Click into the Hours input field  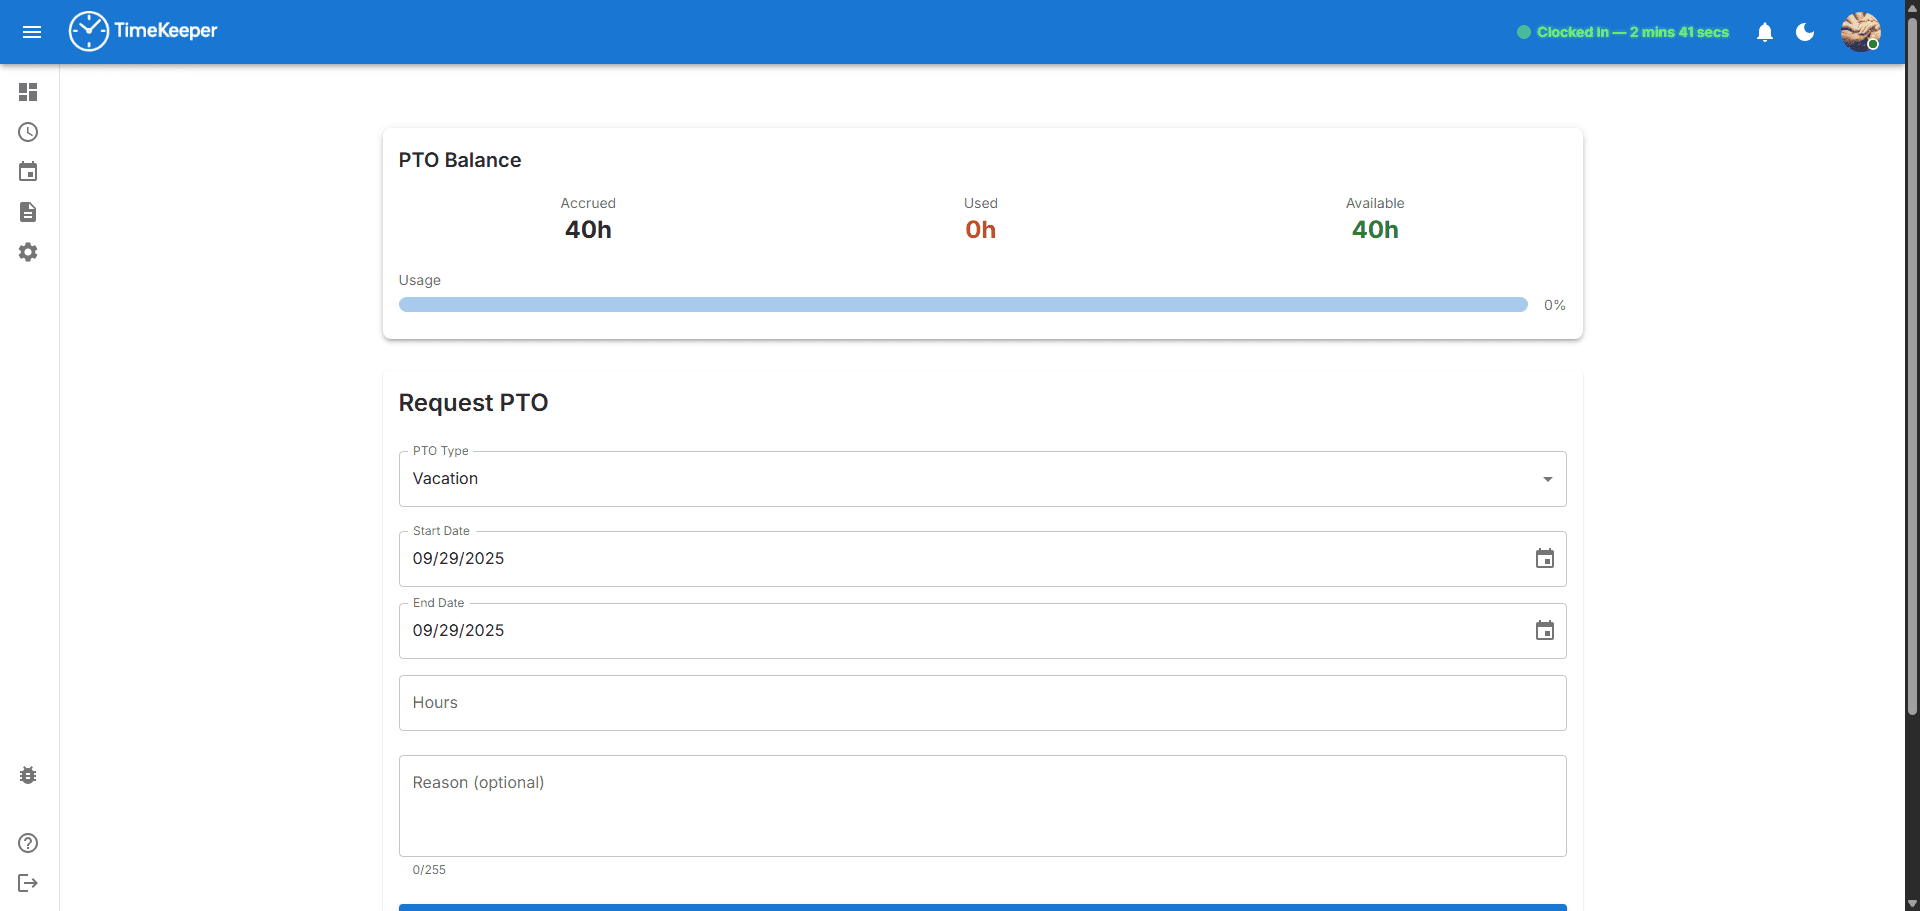click(982, 703)
